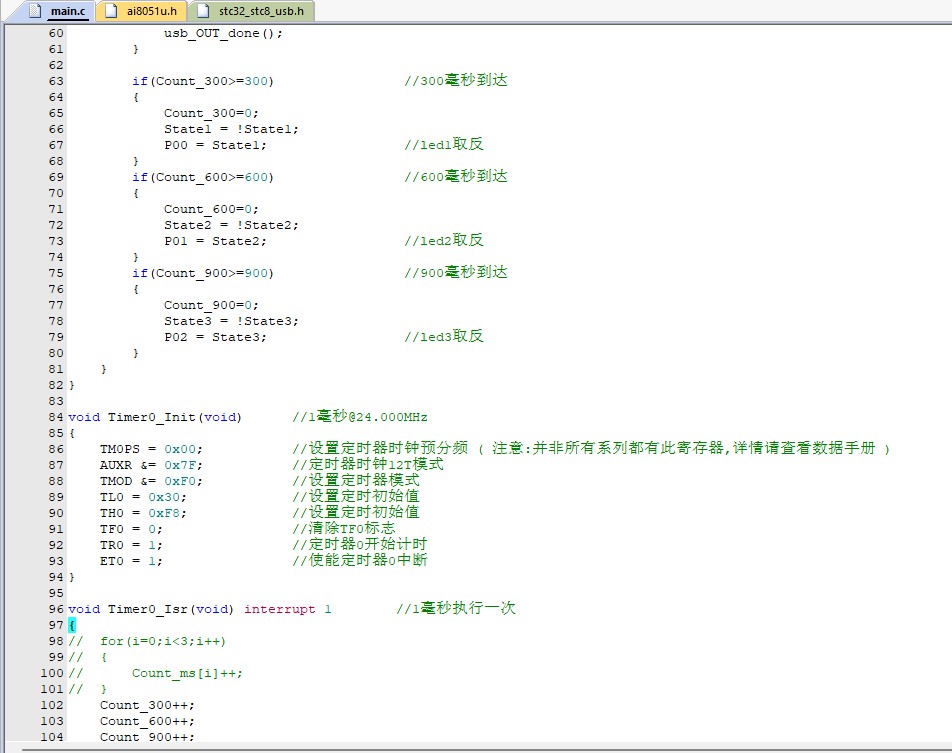The image size is (952, 753).
Task: Switch to the stc32_stc8_usb.h tab
Action: point(261,11)
